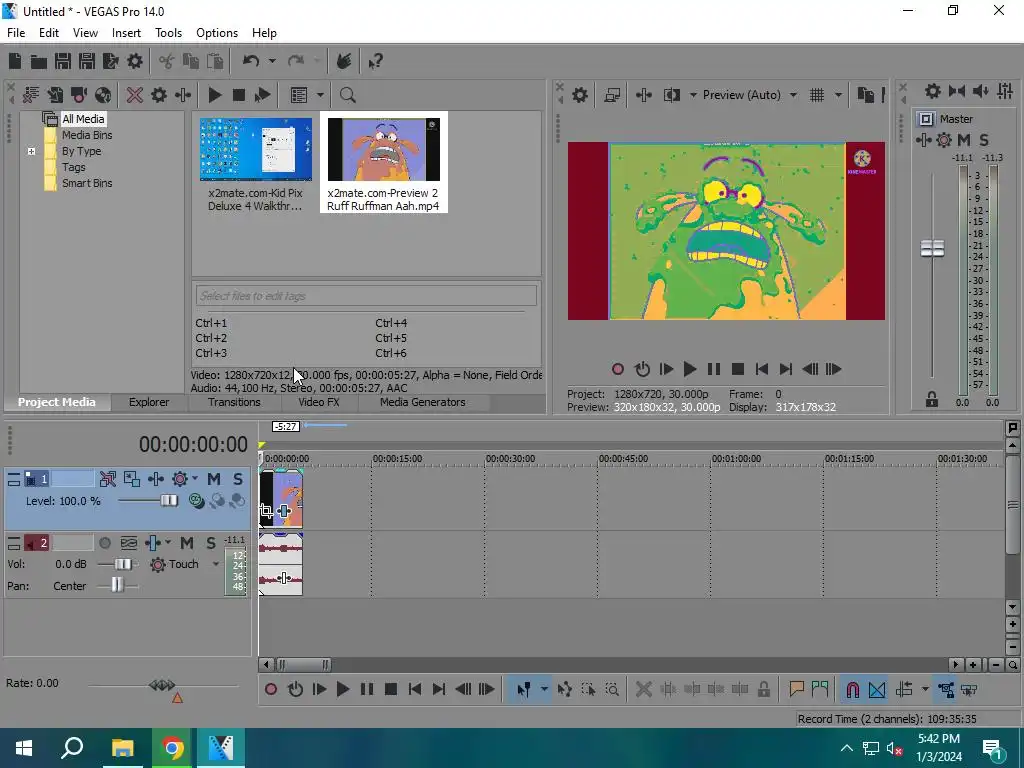Image resolution: width=1024 pixels, height=768 pixels.
Task: Play from start in Video Preview
Action: click(x=666, y=370)
